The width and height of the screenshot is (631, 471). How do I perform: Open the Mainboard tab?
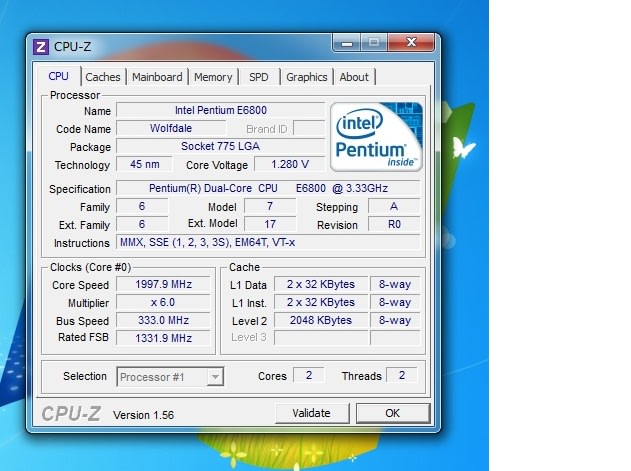pyautogui.click(x=157, y=77)
